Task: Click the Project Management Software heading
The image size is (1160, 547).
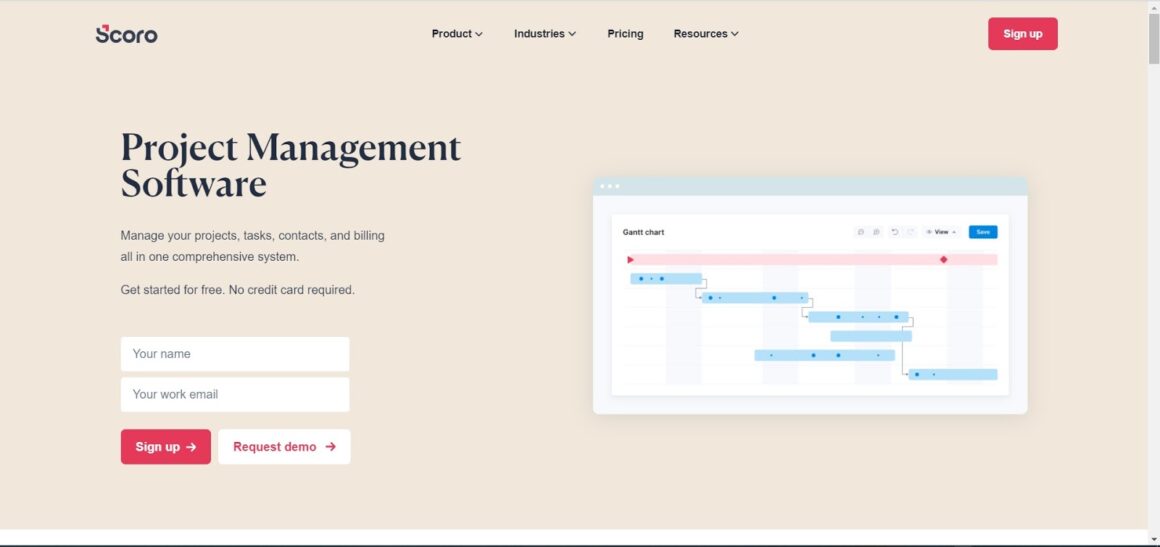Action: pos(291,165)
